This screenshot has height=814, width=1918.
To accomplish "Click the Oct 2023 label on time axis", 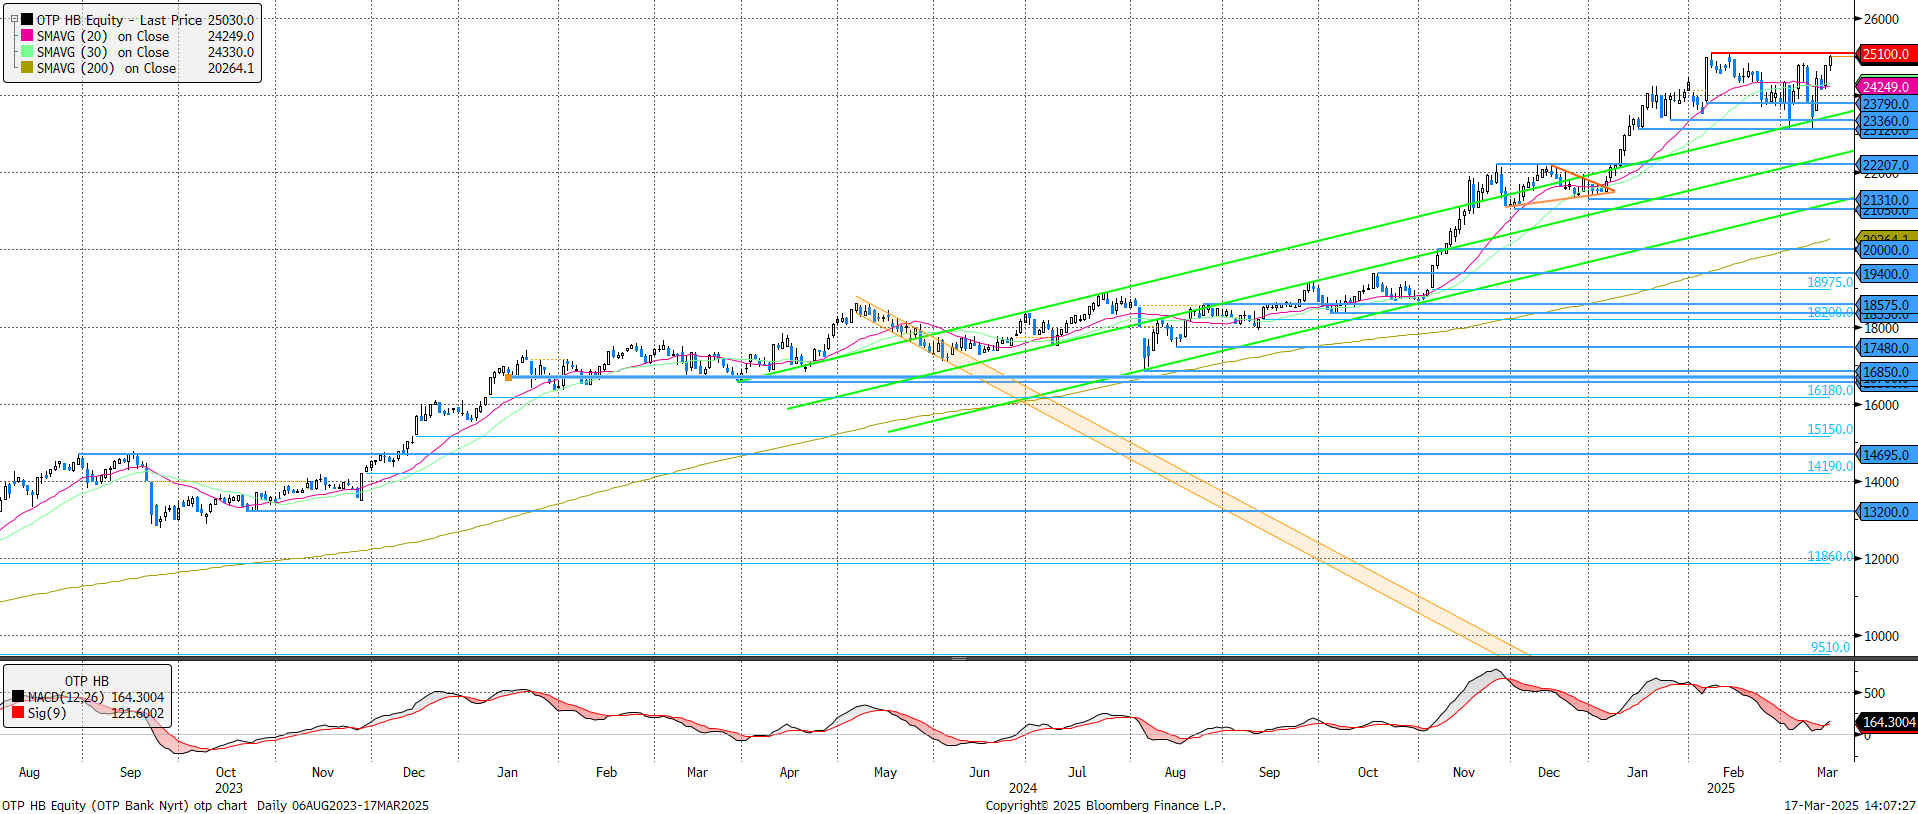I will pos(226,772).
